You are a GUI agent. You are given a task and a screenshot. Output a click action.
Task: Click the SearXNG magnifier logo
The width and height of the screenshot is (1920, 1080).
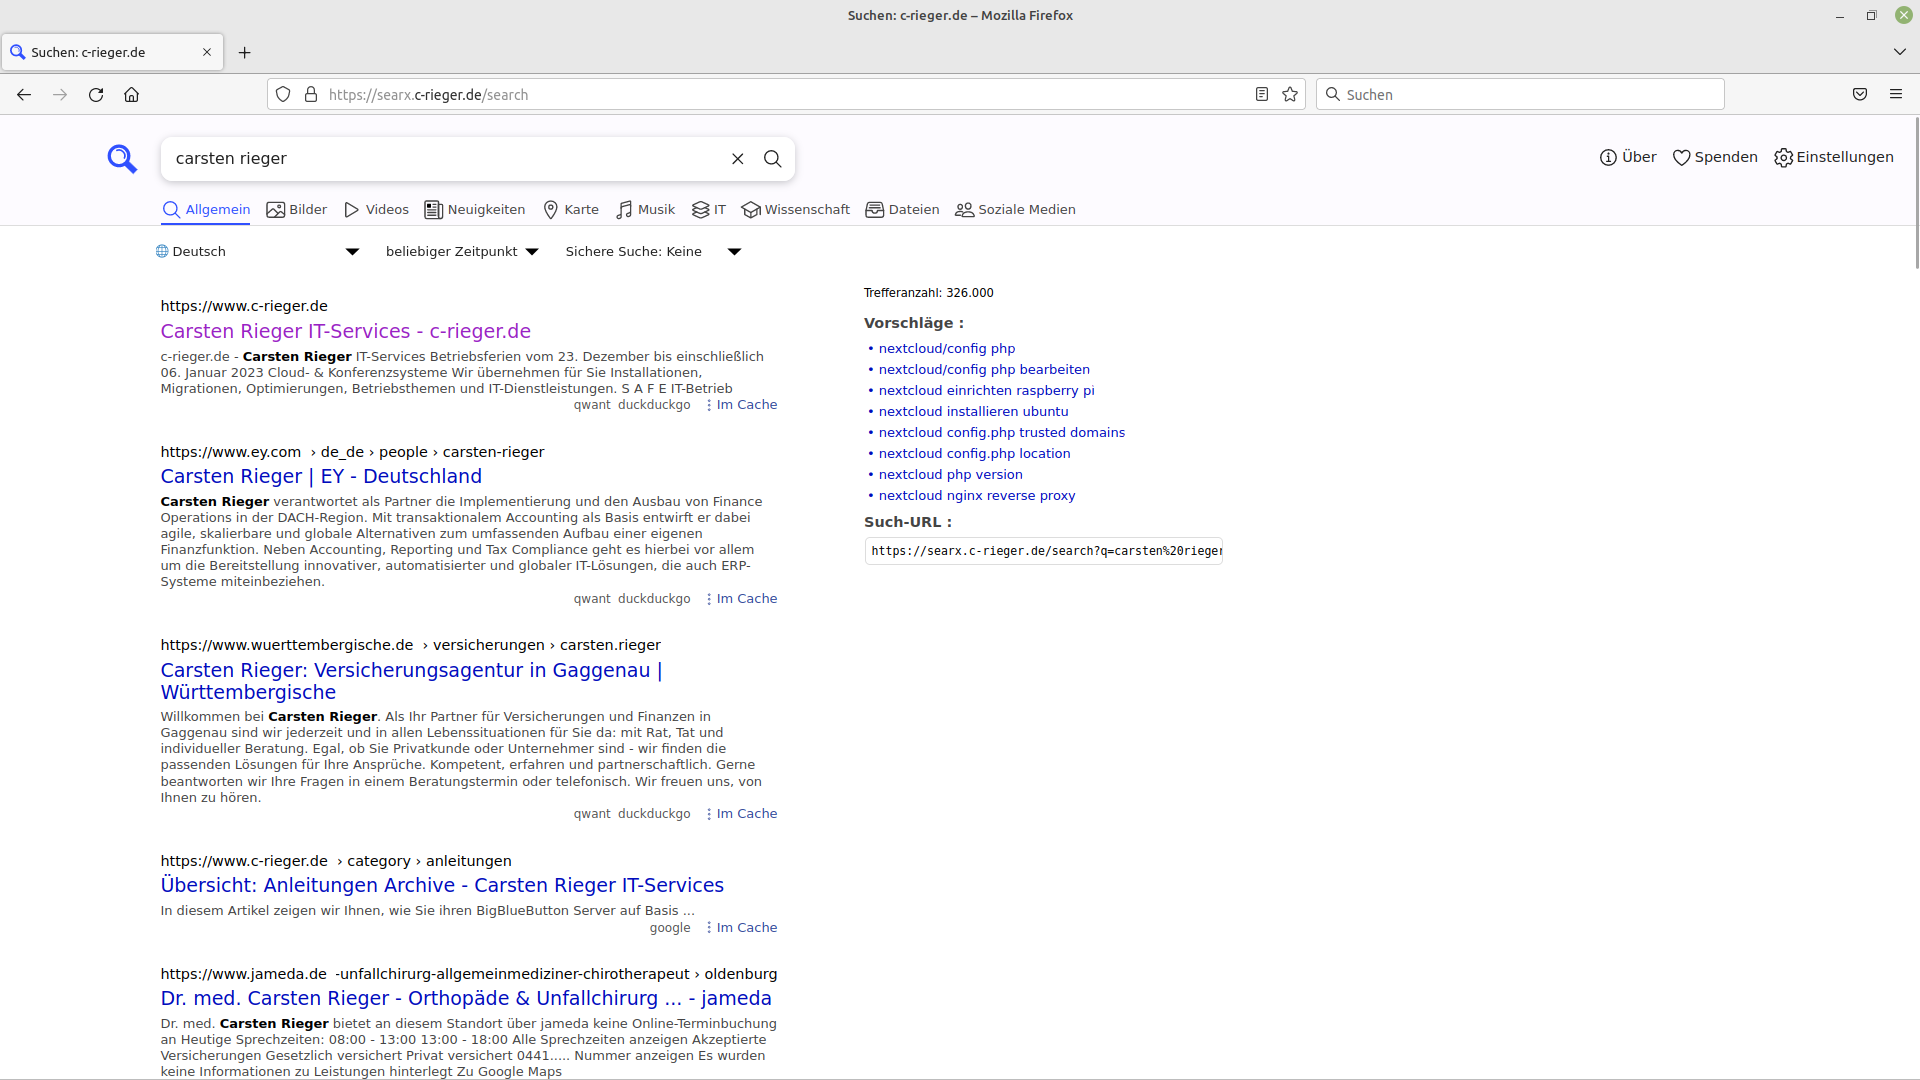(x=122, y=158)
